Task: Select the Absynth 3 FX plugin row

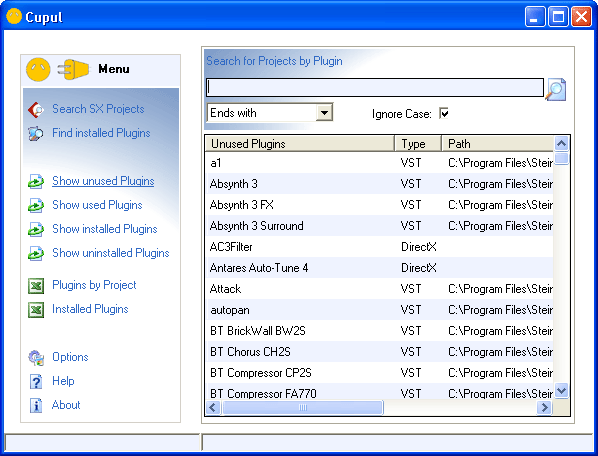Action: pyautogui.click(x=379, y=205)
